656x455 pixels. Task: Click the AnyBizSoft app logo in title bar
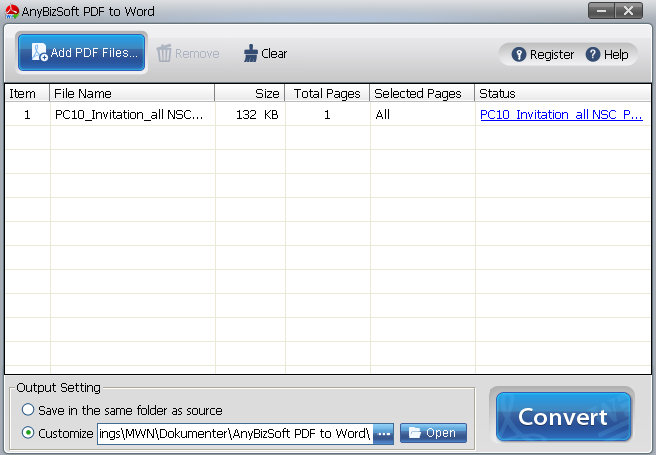pos(12,11)
